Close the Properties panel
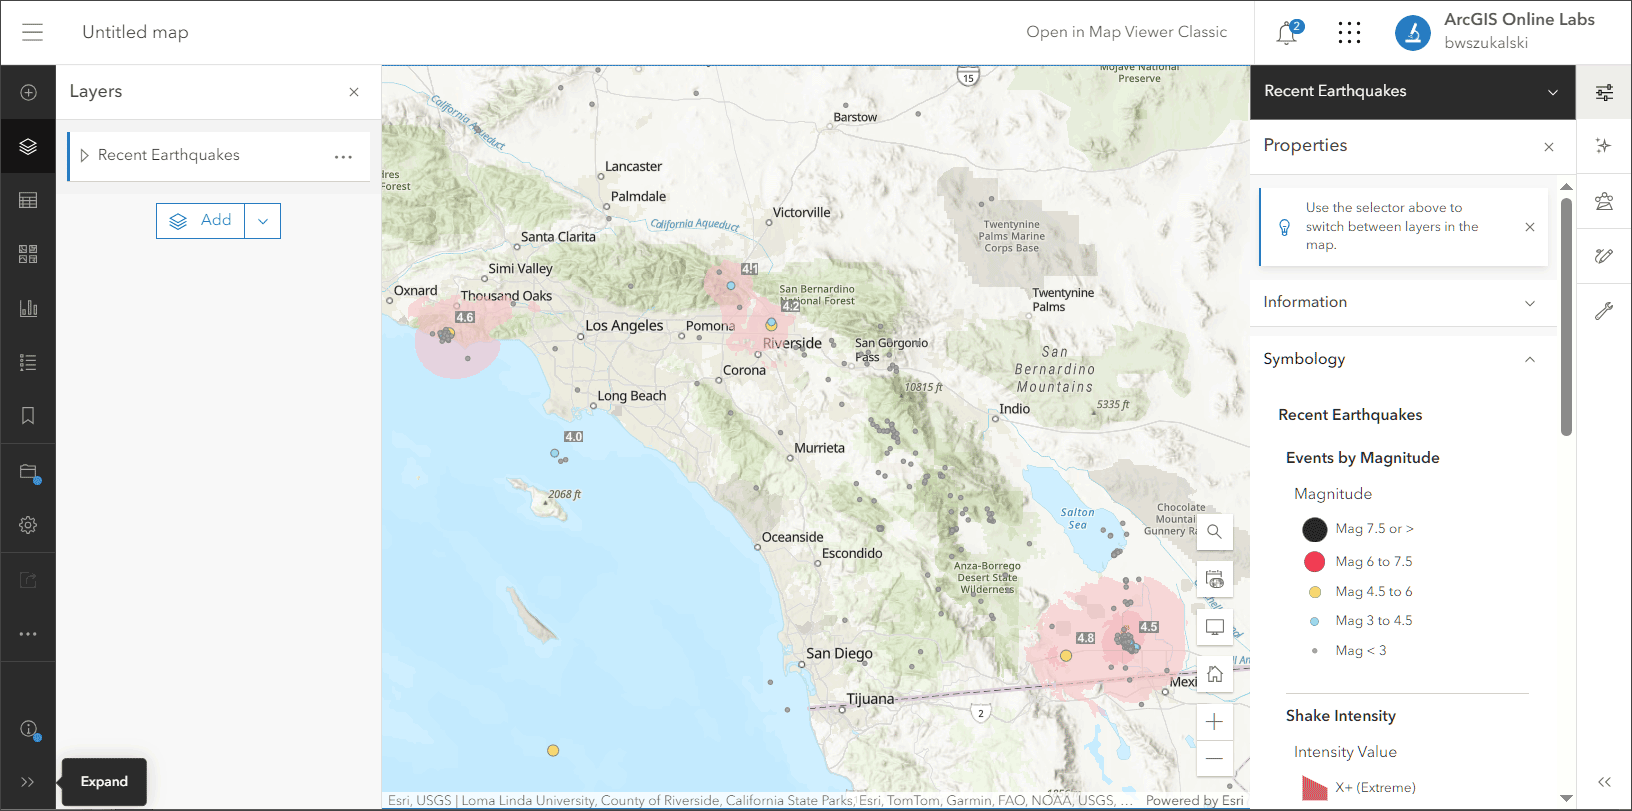This screenshot has width=1632, height=811. [1549, 147]
